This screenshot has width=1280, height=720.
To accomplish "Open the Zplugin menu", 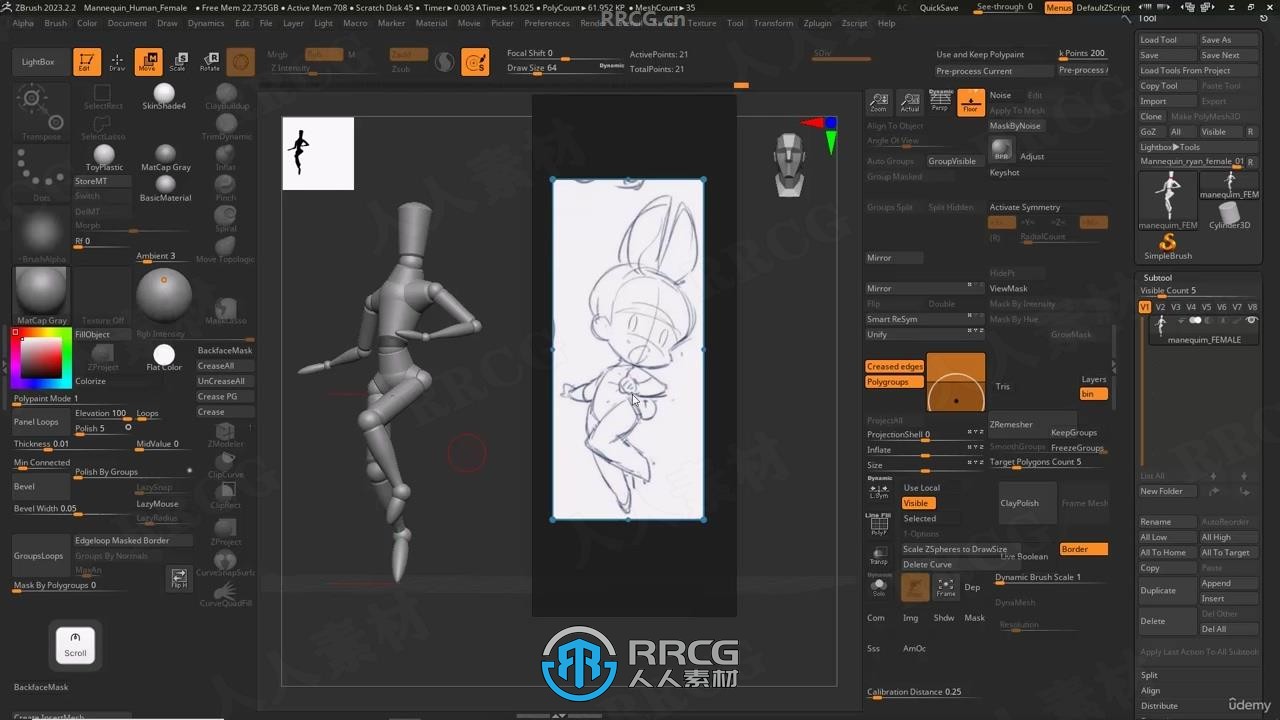I will (x=817, y=23).
